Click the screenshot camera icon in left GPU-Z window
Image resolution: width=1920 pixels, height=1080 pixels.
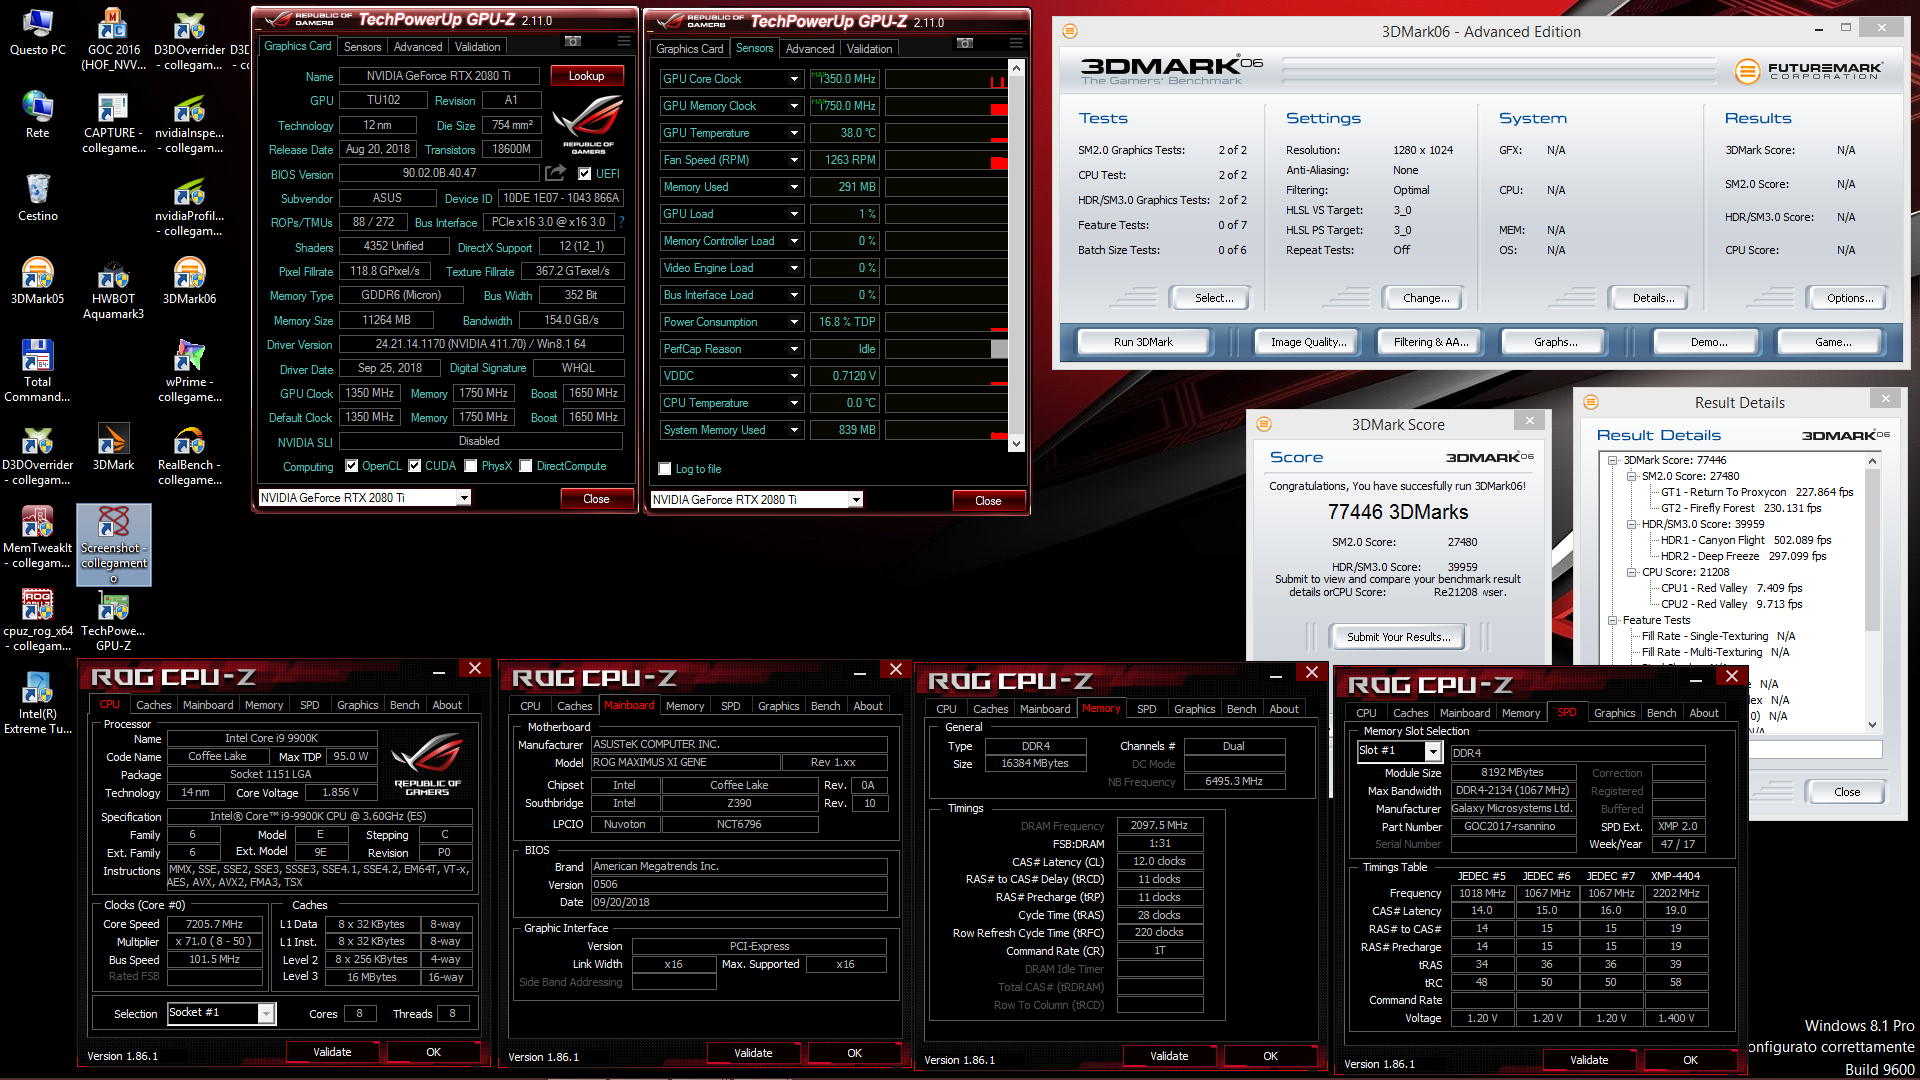pyautogui.click(x=573, y=41)
